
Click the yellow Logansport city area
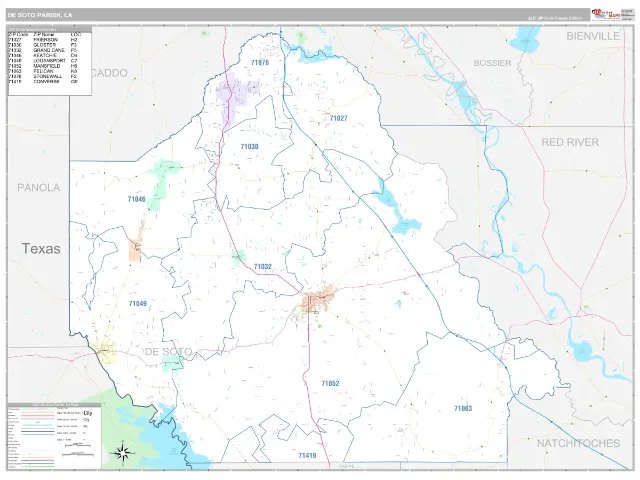105,351
